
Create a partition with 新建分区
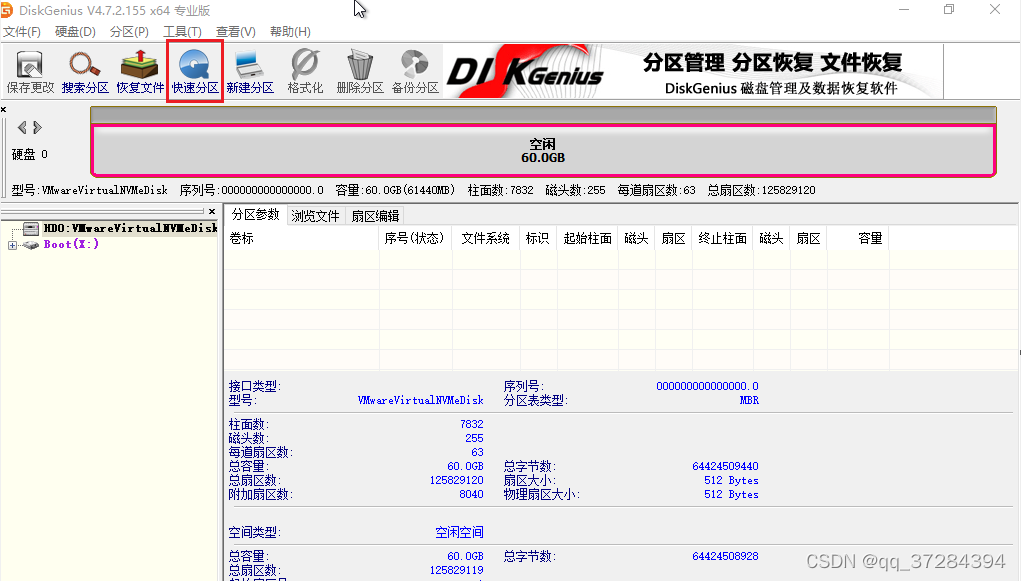249,72
